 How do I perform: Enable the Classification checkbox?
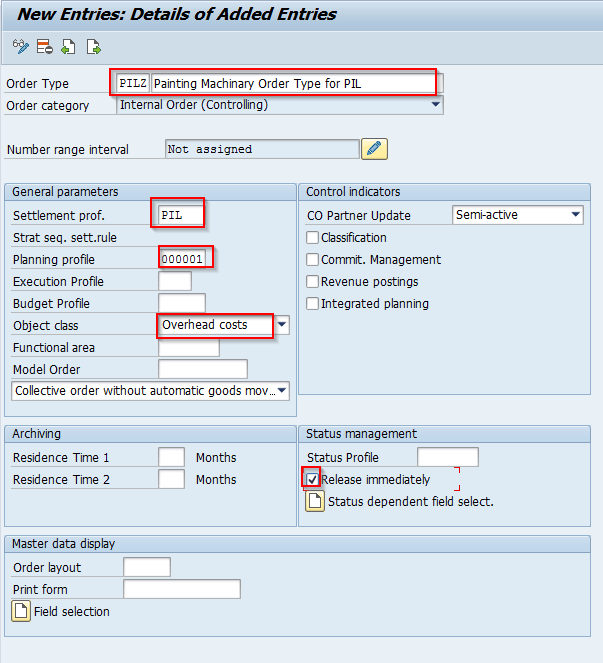pos(312,238)
